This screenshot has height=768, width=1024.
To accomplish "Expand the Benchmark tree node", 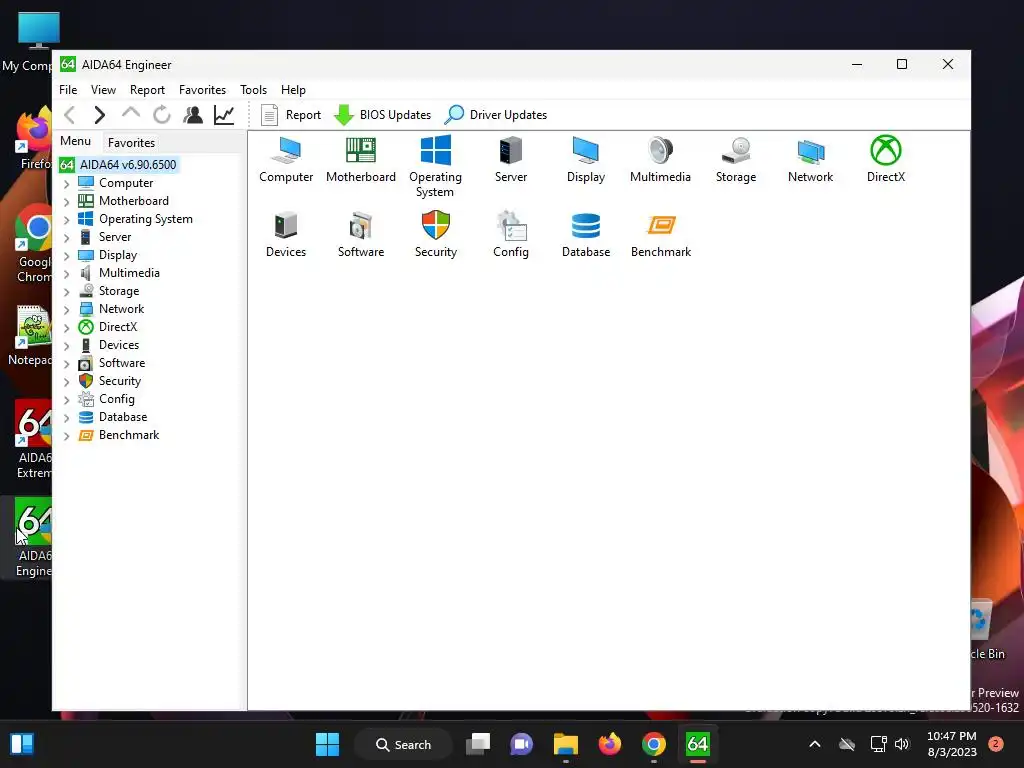I will pyautogui.click(x=67, y=436).
